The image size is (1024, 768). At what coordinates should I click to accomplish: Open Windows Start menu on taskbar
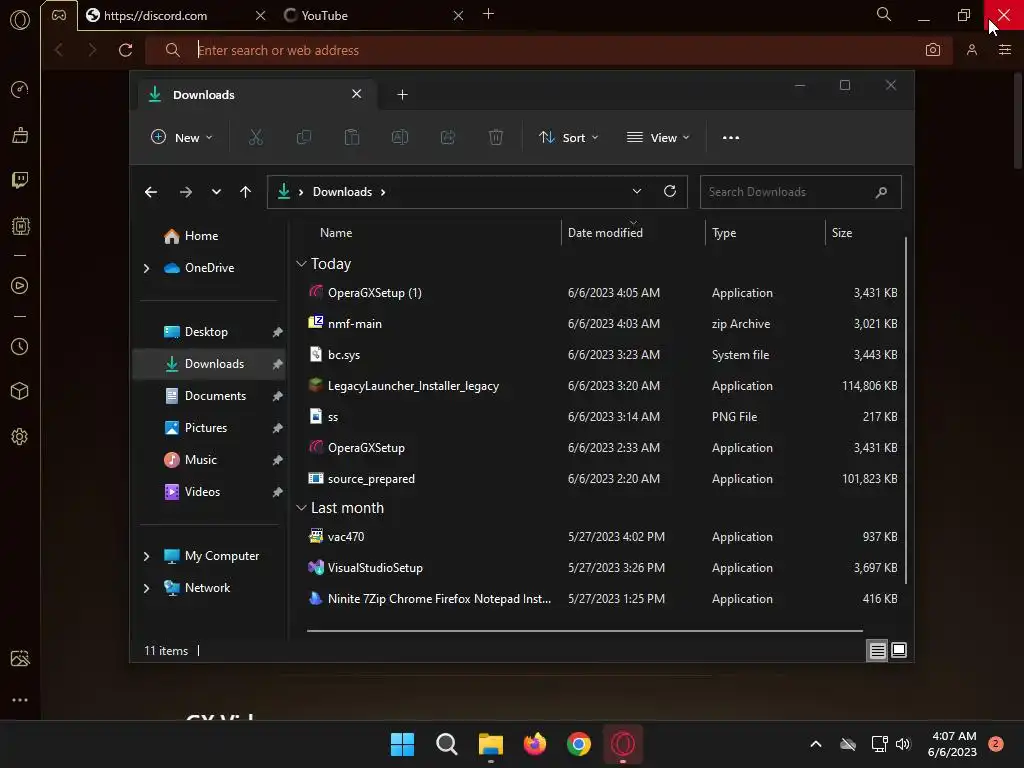(x=402, y=744)
